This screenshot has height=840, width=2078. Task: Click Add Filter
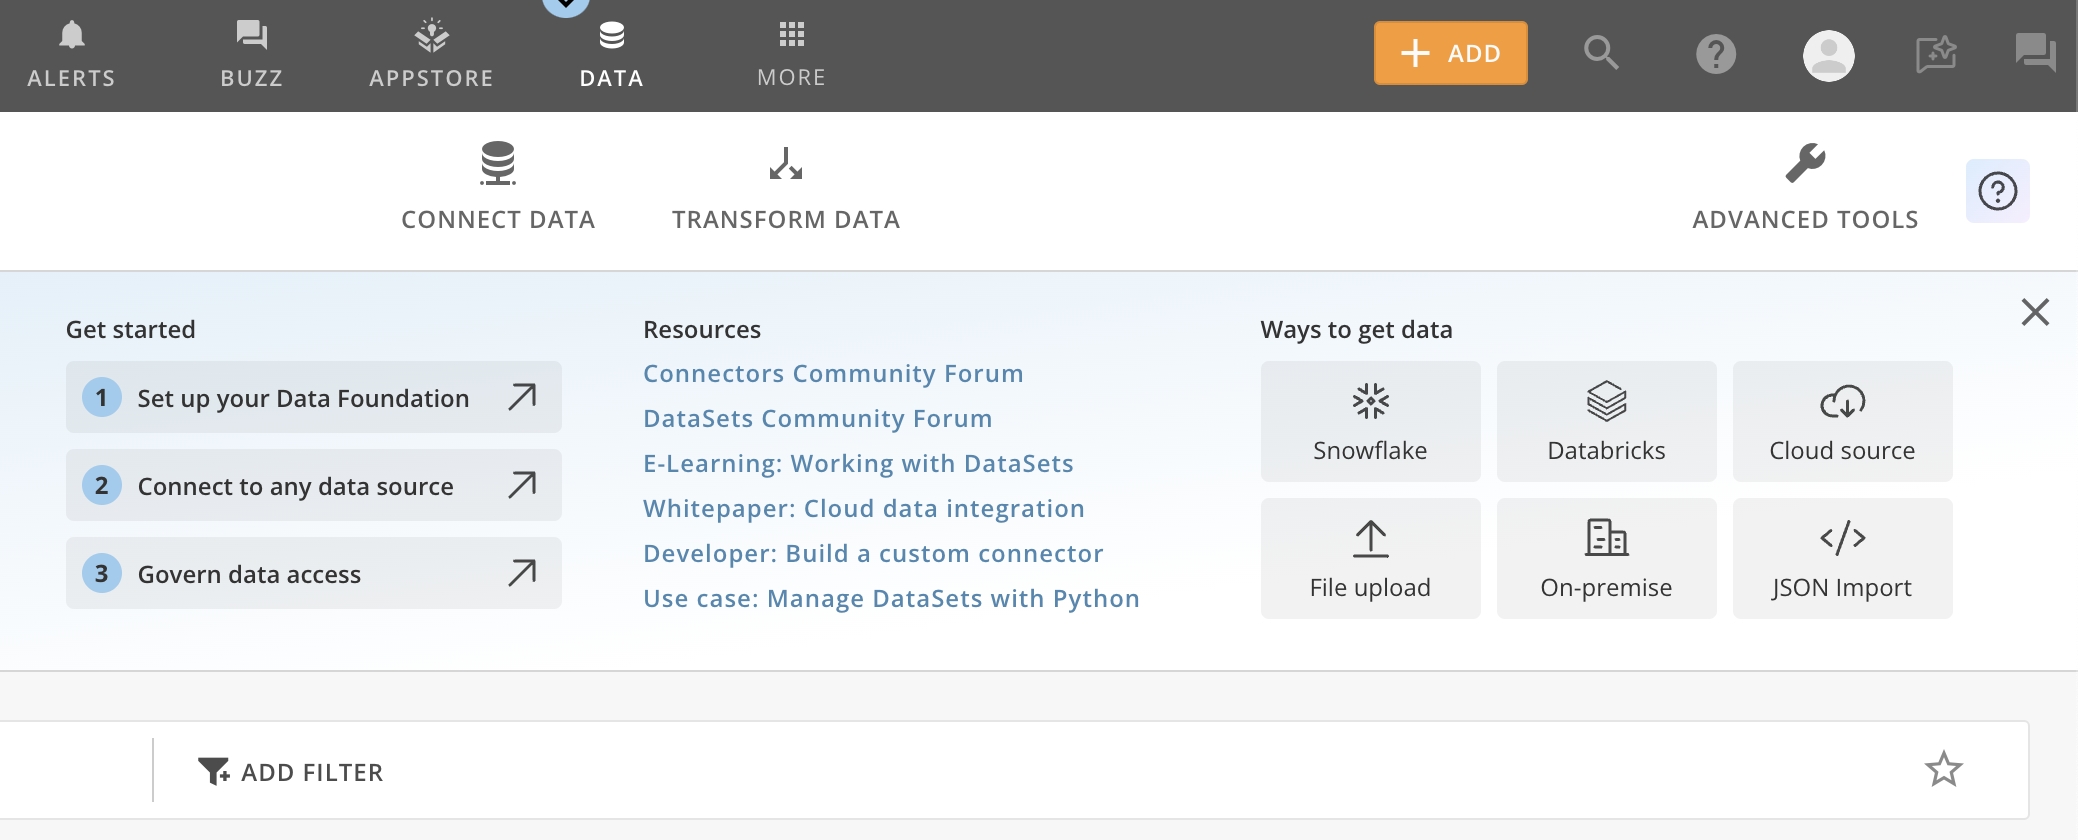click(291, 771)
